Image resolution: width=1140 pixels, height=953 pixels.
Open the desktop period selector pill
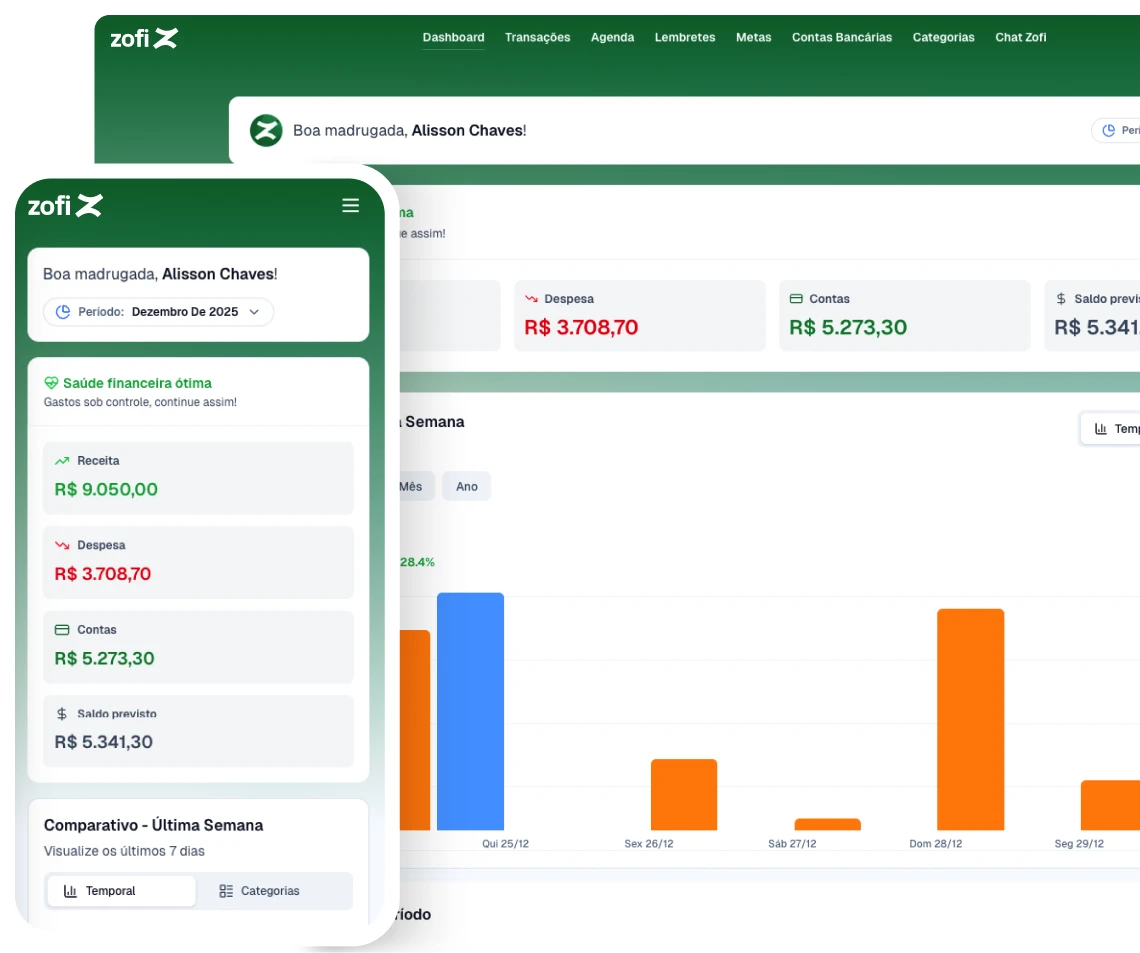point(1118,130)
